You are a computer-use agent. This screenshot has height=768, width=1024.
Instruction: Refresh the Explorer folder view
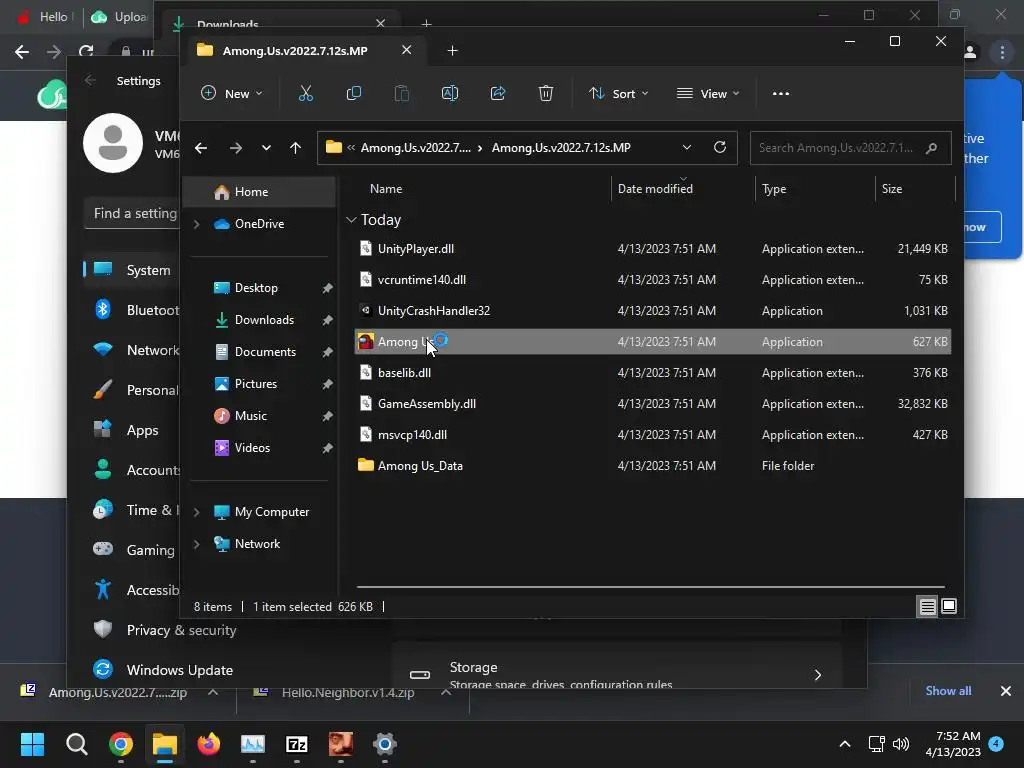click(720, 147)
